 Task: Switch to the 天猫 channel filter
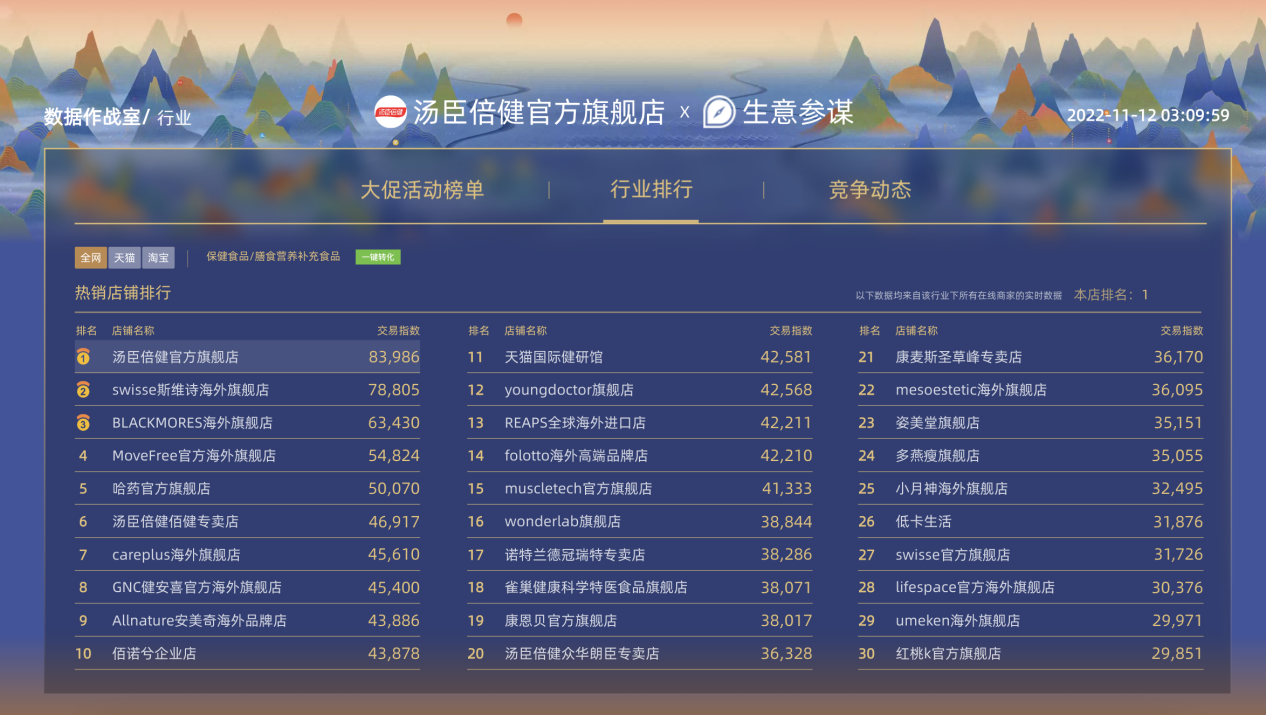pos(124,257)
